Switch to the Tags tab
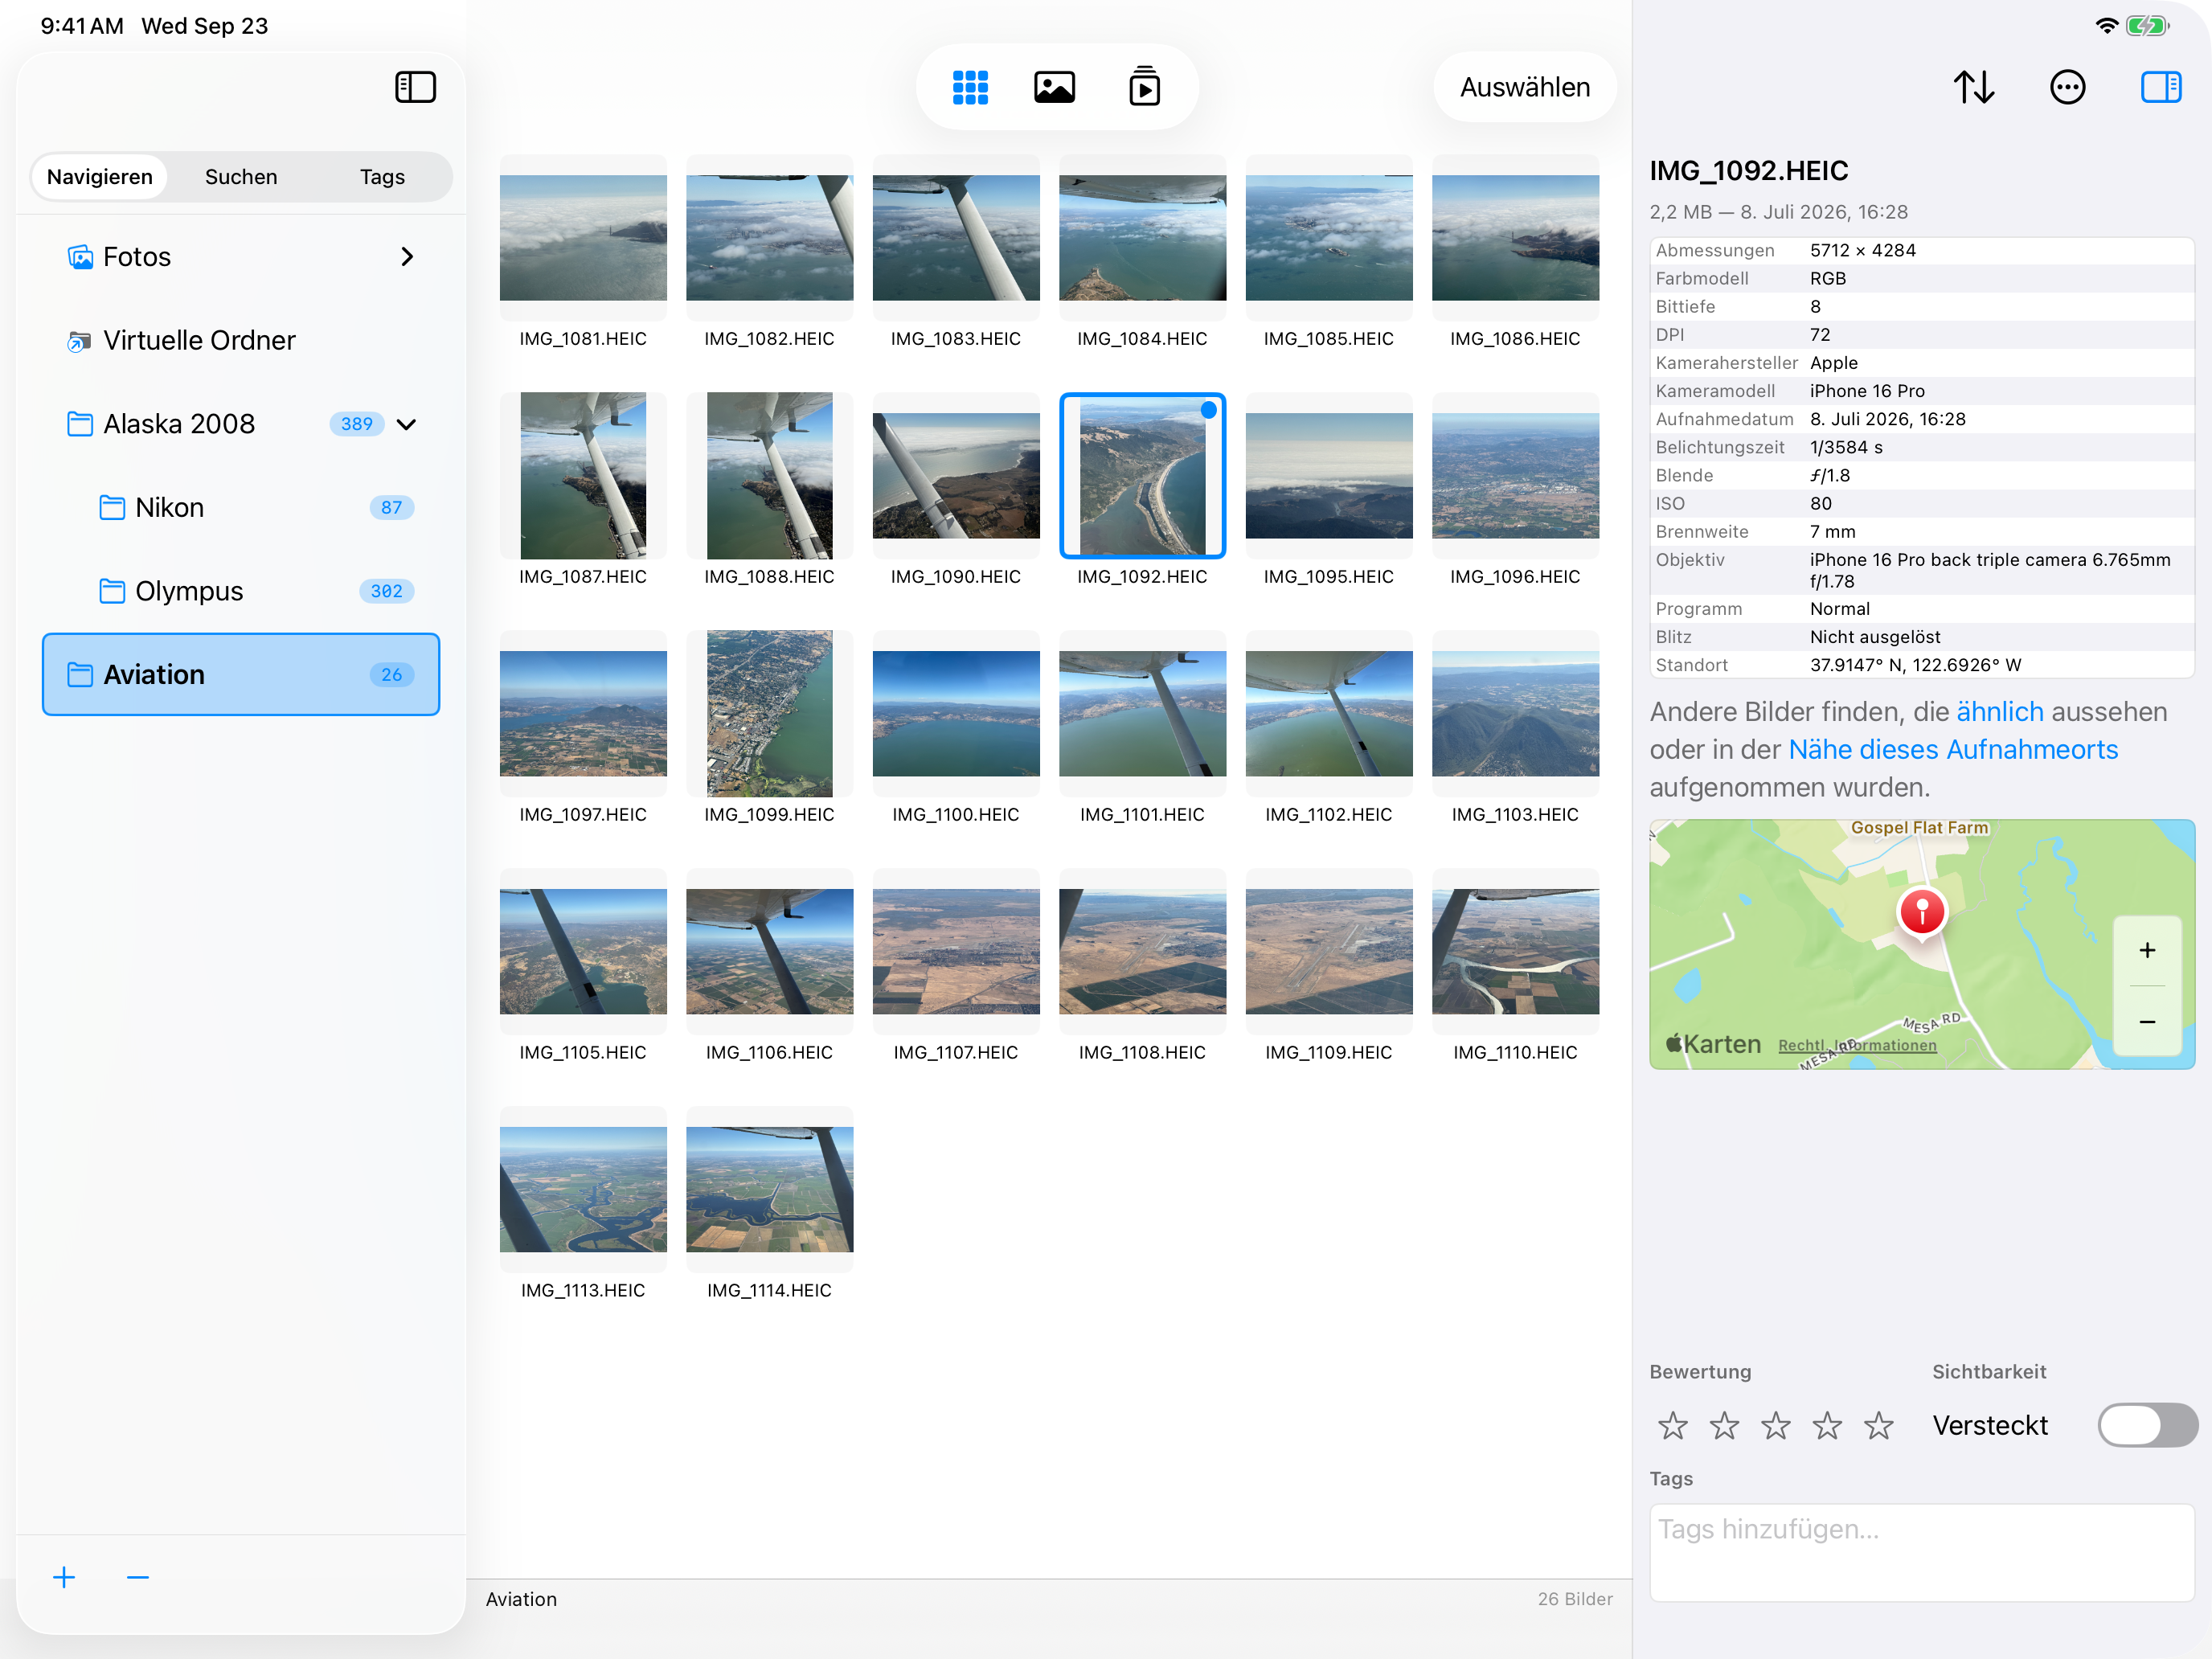2212x1659 pixels. point(382,177)
